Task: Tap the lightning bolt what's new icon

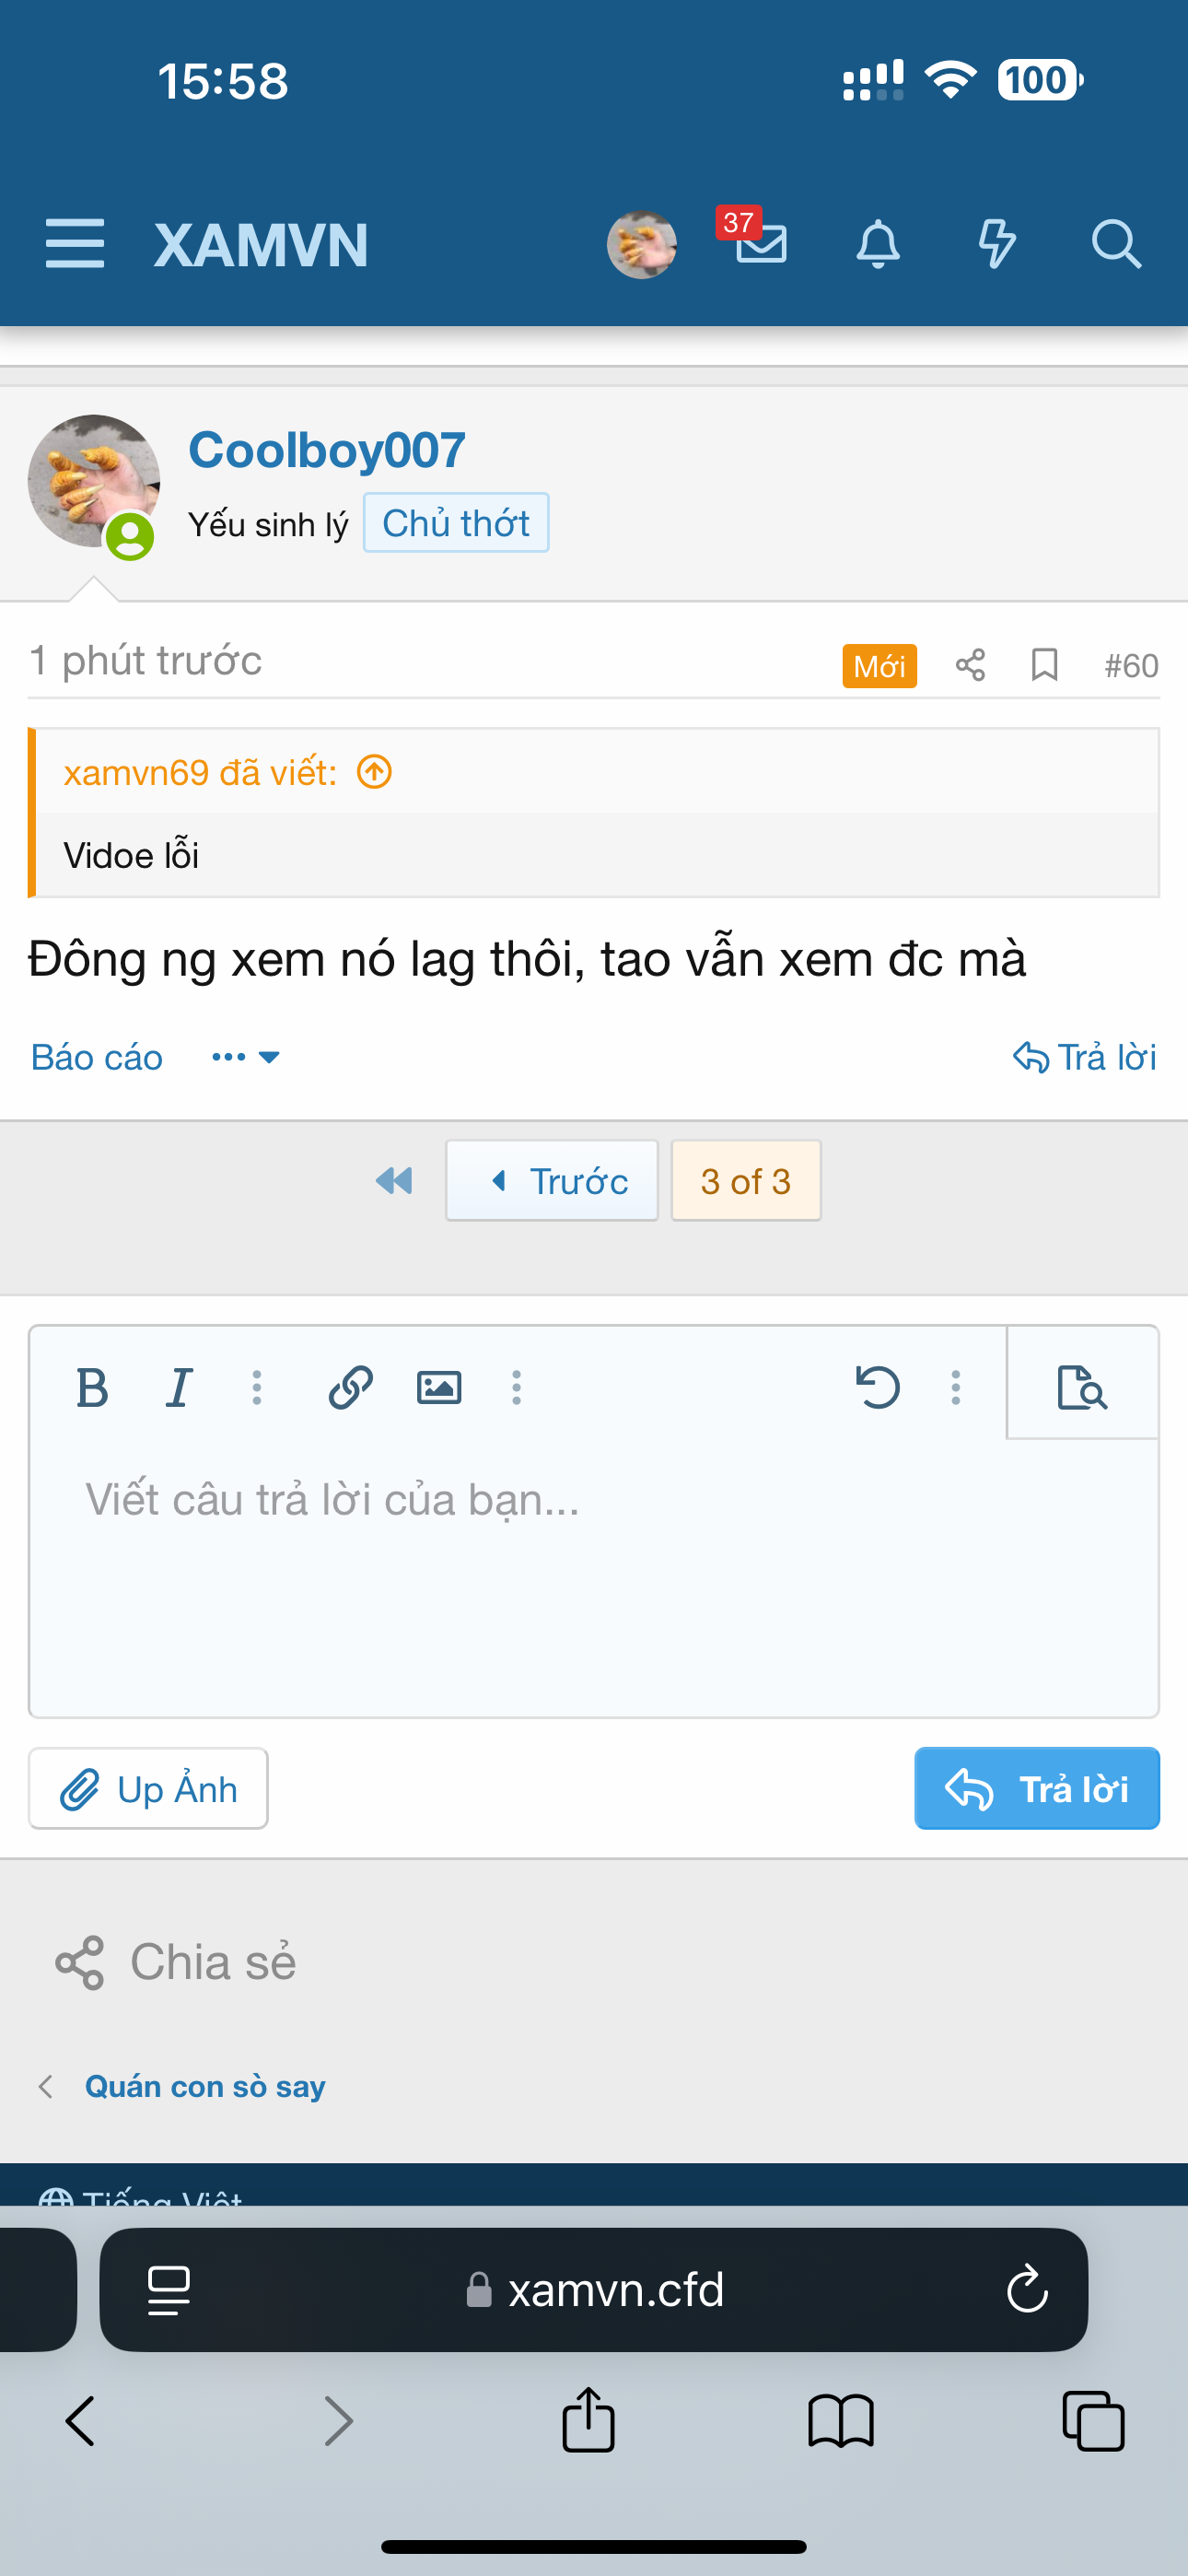Action: coord(996,244)
